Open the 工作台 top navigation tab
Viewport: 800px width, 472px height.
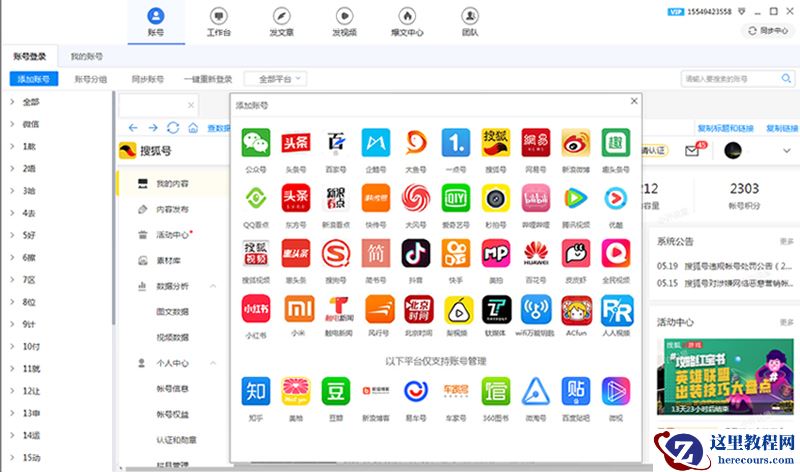click(x=218, y=22)
